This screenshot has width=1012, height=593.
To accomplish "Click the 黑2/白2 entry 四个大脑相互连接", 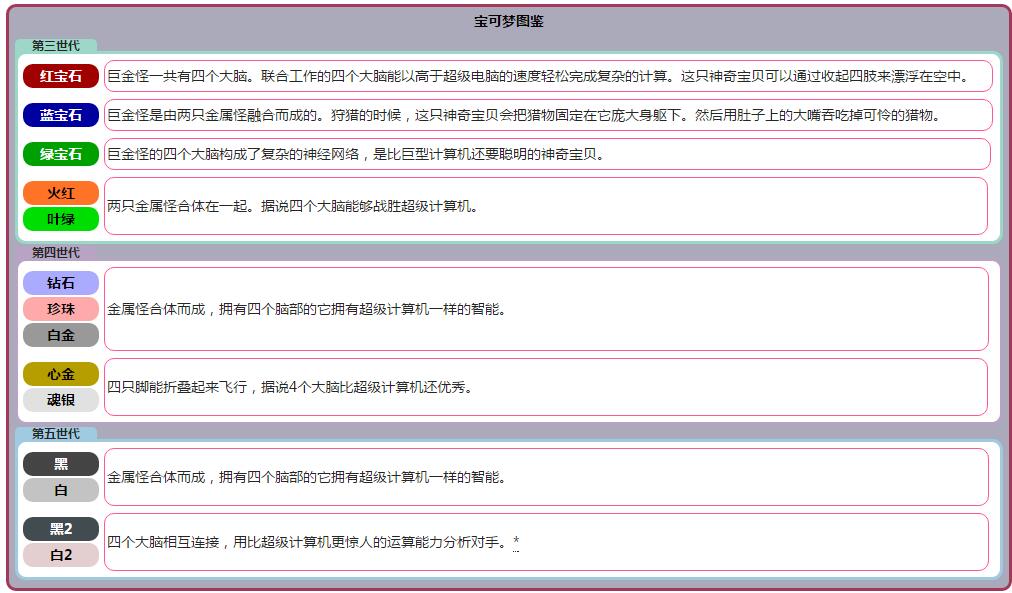I will 309,542.
